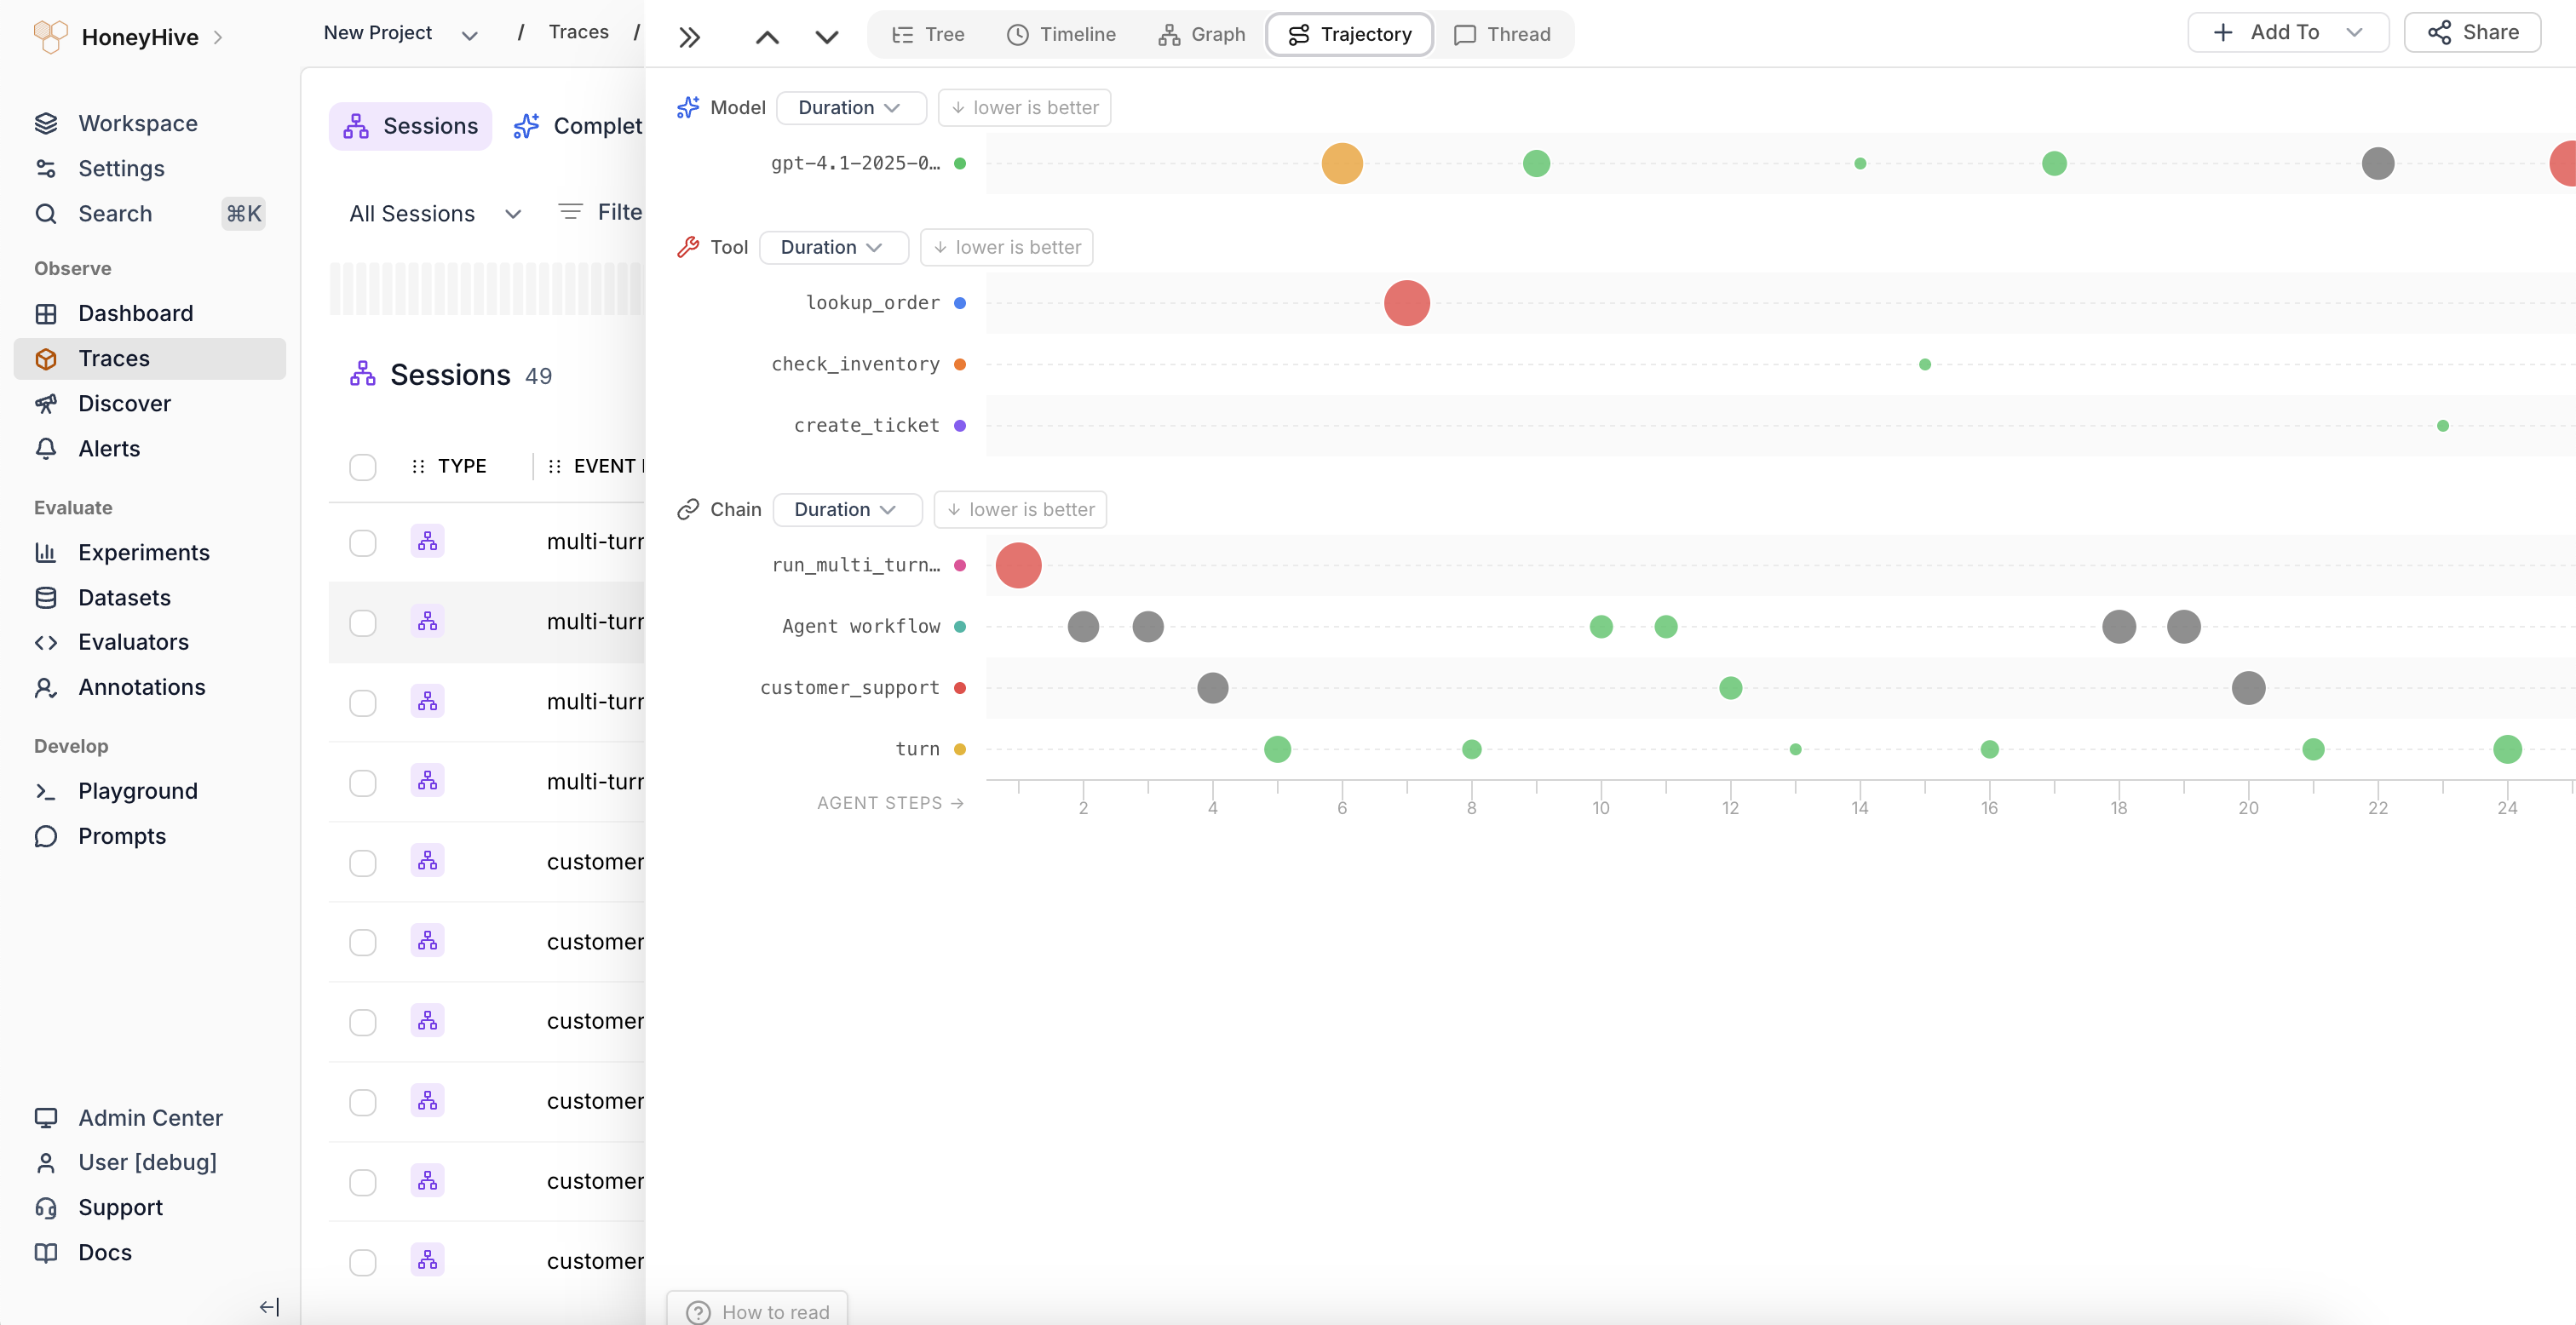2576x1325 pixels.
Task: Collapse the left sidebar
Action: (x=269, y=1306)
